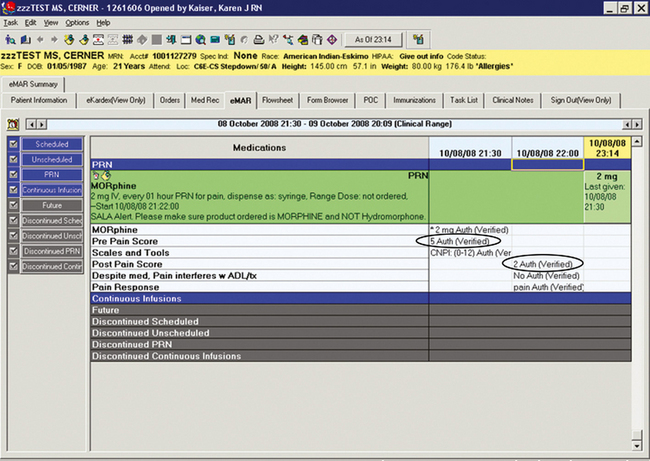Switch to the Orders tab
Screen dimensions: 650x461
pyautogui.click(x=170, y=100)
